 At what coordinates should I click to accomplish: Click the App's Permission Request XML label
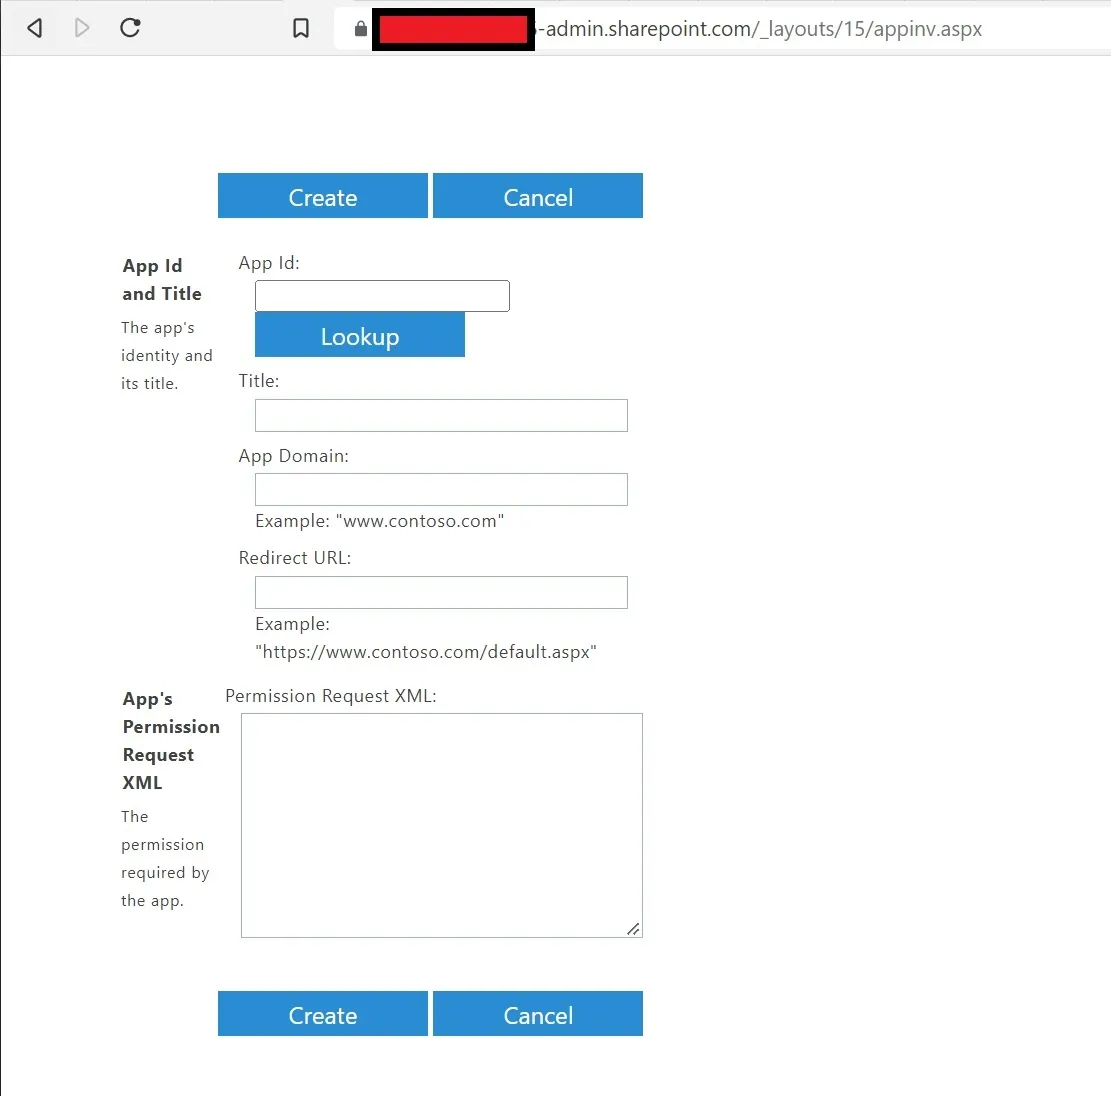point(170,740)
